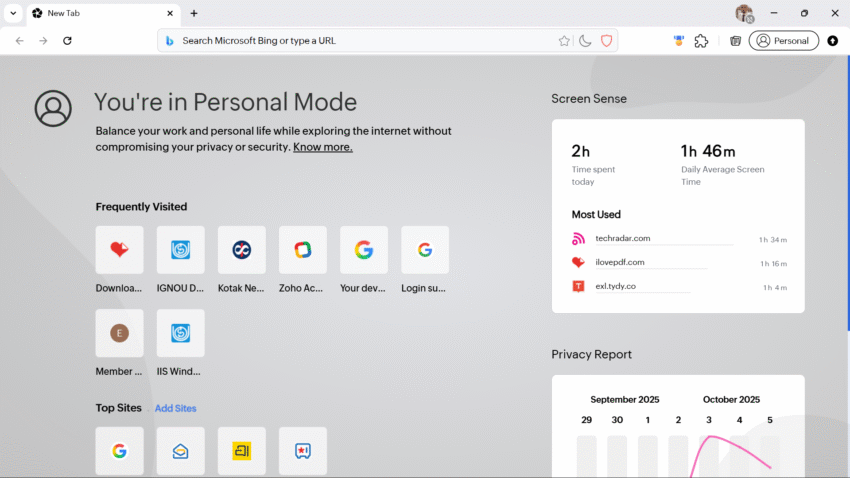Image resolution: width=850 pixels, height=478 pixels.
Task: Expand the tab search chevron
Action: click(x=13, y=13)
